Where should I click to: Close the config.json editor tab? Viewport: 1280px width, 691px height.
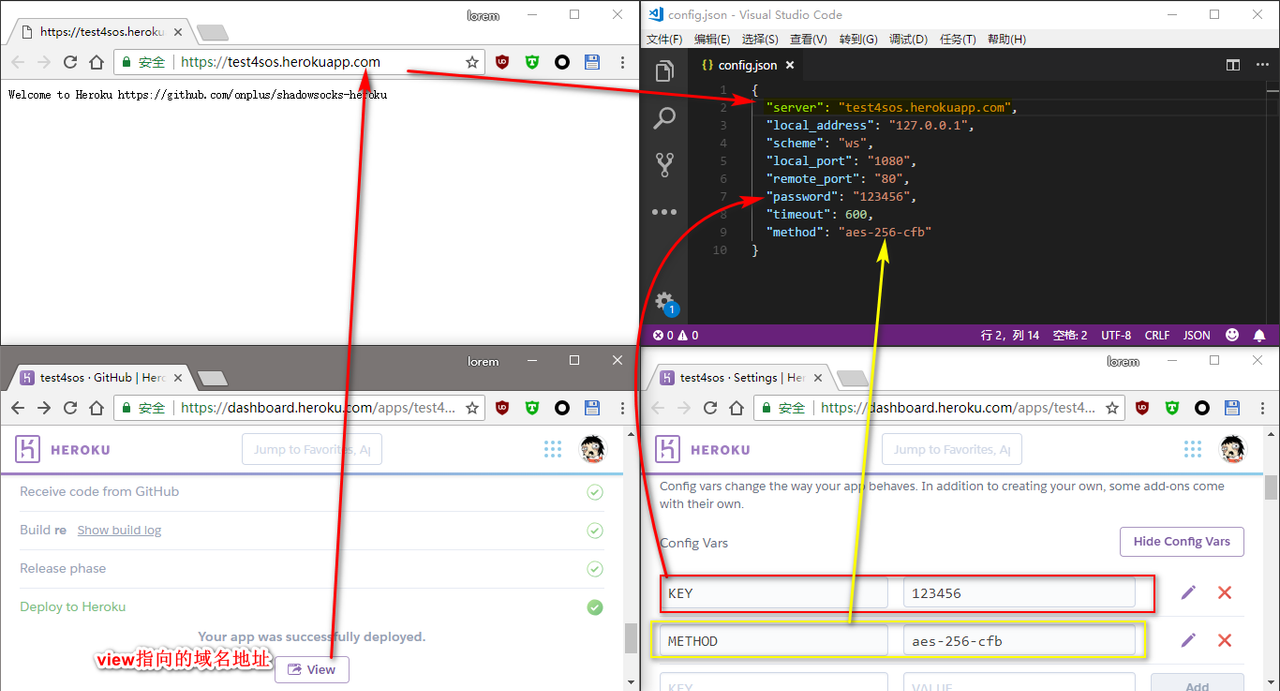(x=789, y=65)
